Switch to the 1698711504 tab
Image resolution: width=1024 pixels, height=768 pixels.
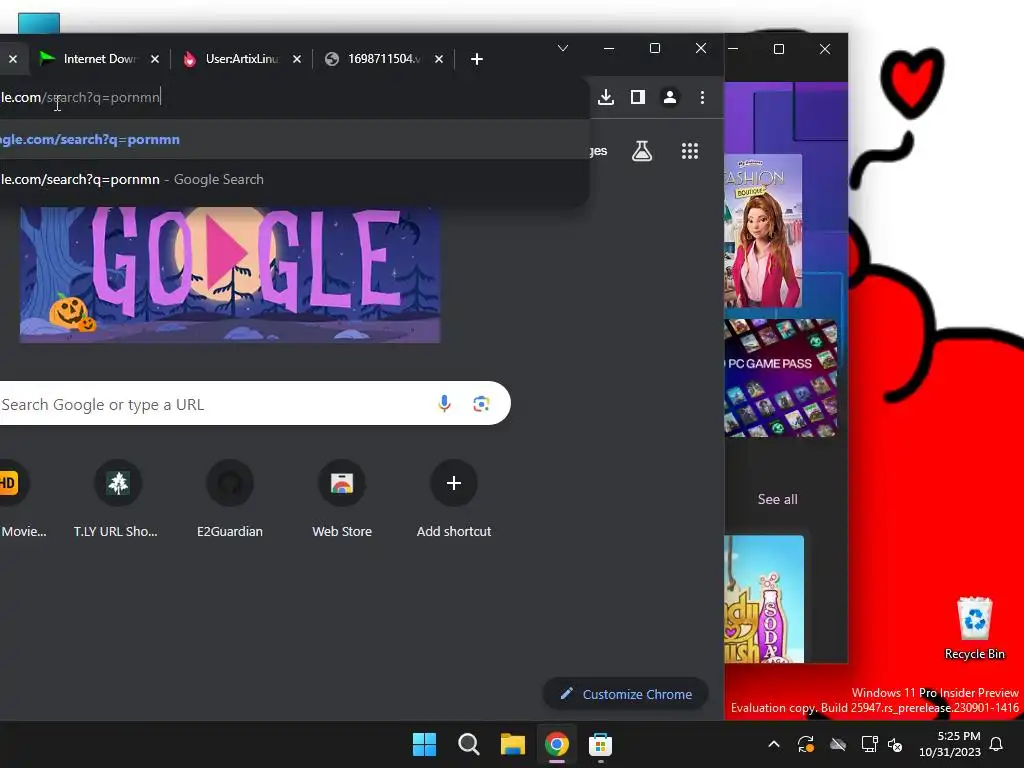383,59
